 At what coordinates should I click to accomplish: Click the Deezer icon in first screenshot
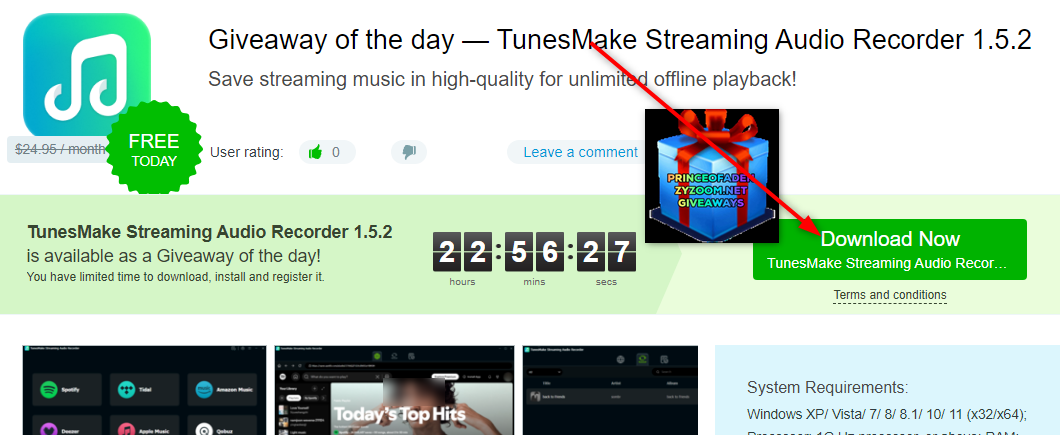pyautogui.click(x=49, y=430)
